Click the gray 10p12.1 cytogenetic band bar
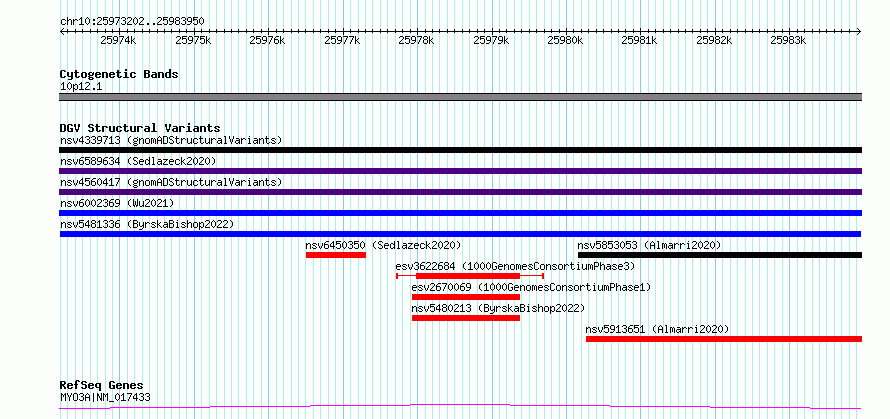 point(461,97)
